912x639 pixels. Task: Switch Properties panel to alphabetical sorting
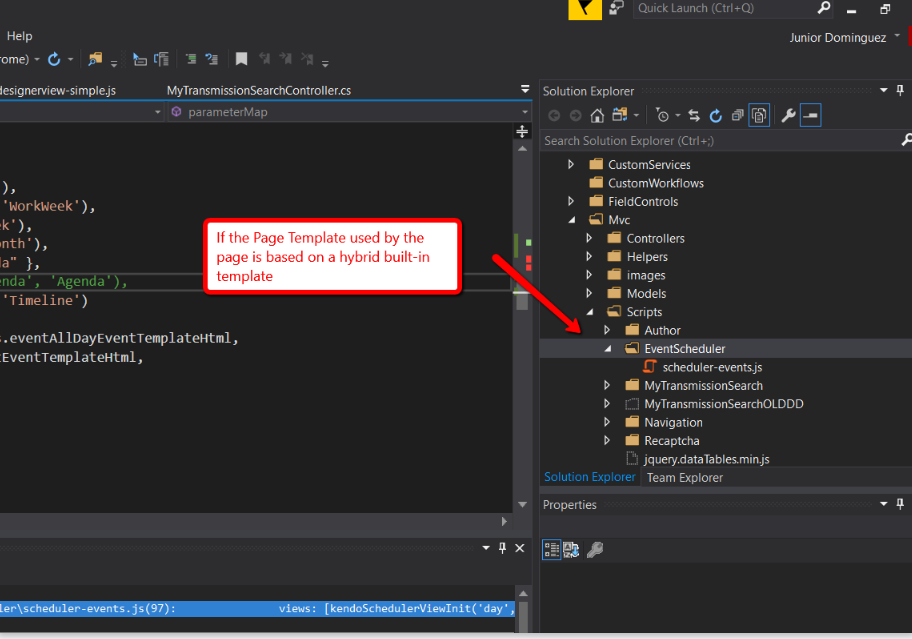[570, 549]
